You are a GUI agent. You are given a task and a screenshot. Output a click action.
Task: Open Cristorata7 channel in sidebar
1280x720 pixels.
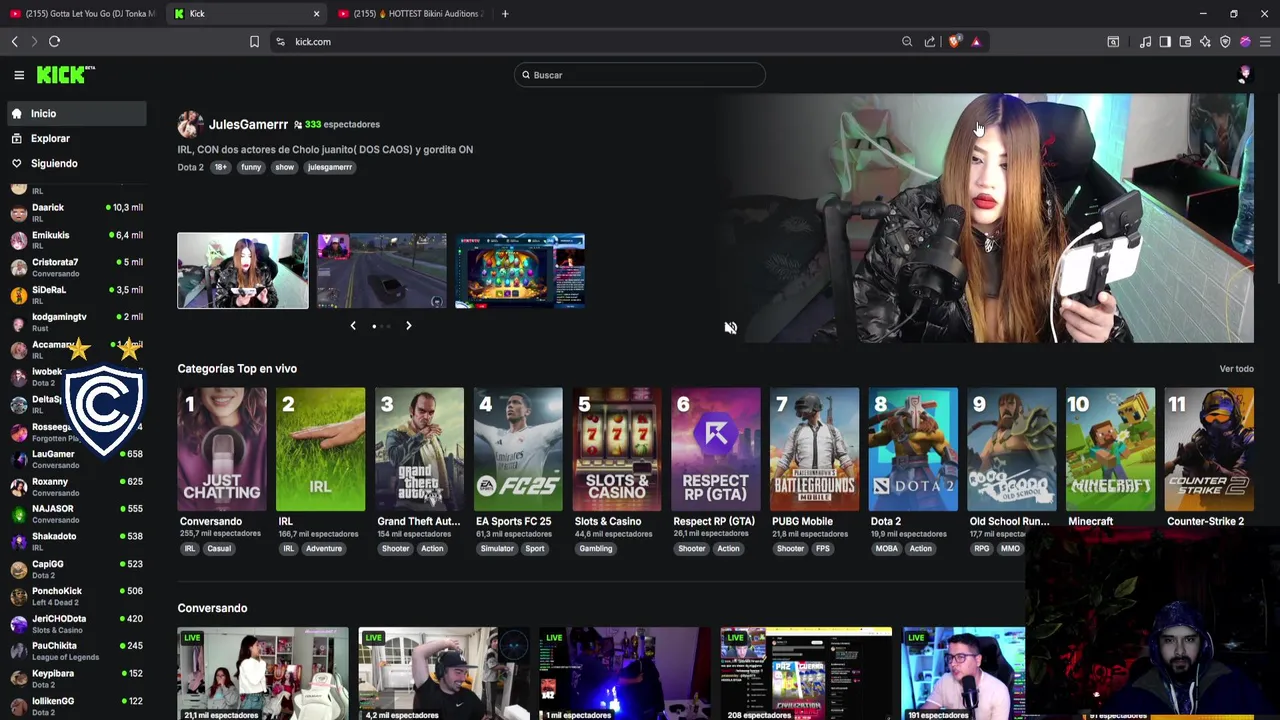pos(76,267)
